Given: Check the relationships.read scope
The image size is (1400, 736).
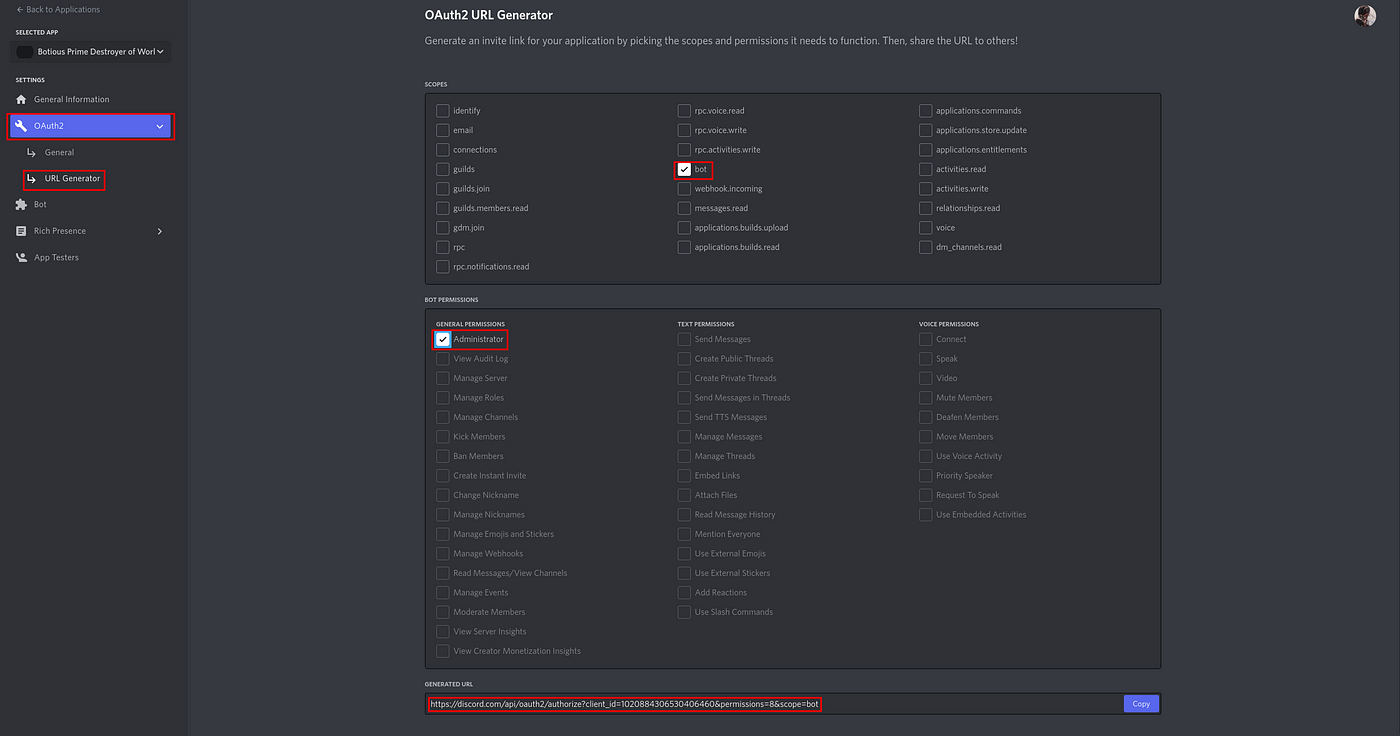Looking at the screenshot, I should click(x=926, y=208).
